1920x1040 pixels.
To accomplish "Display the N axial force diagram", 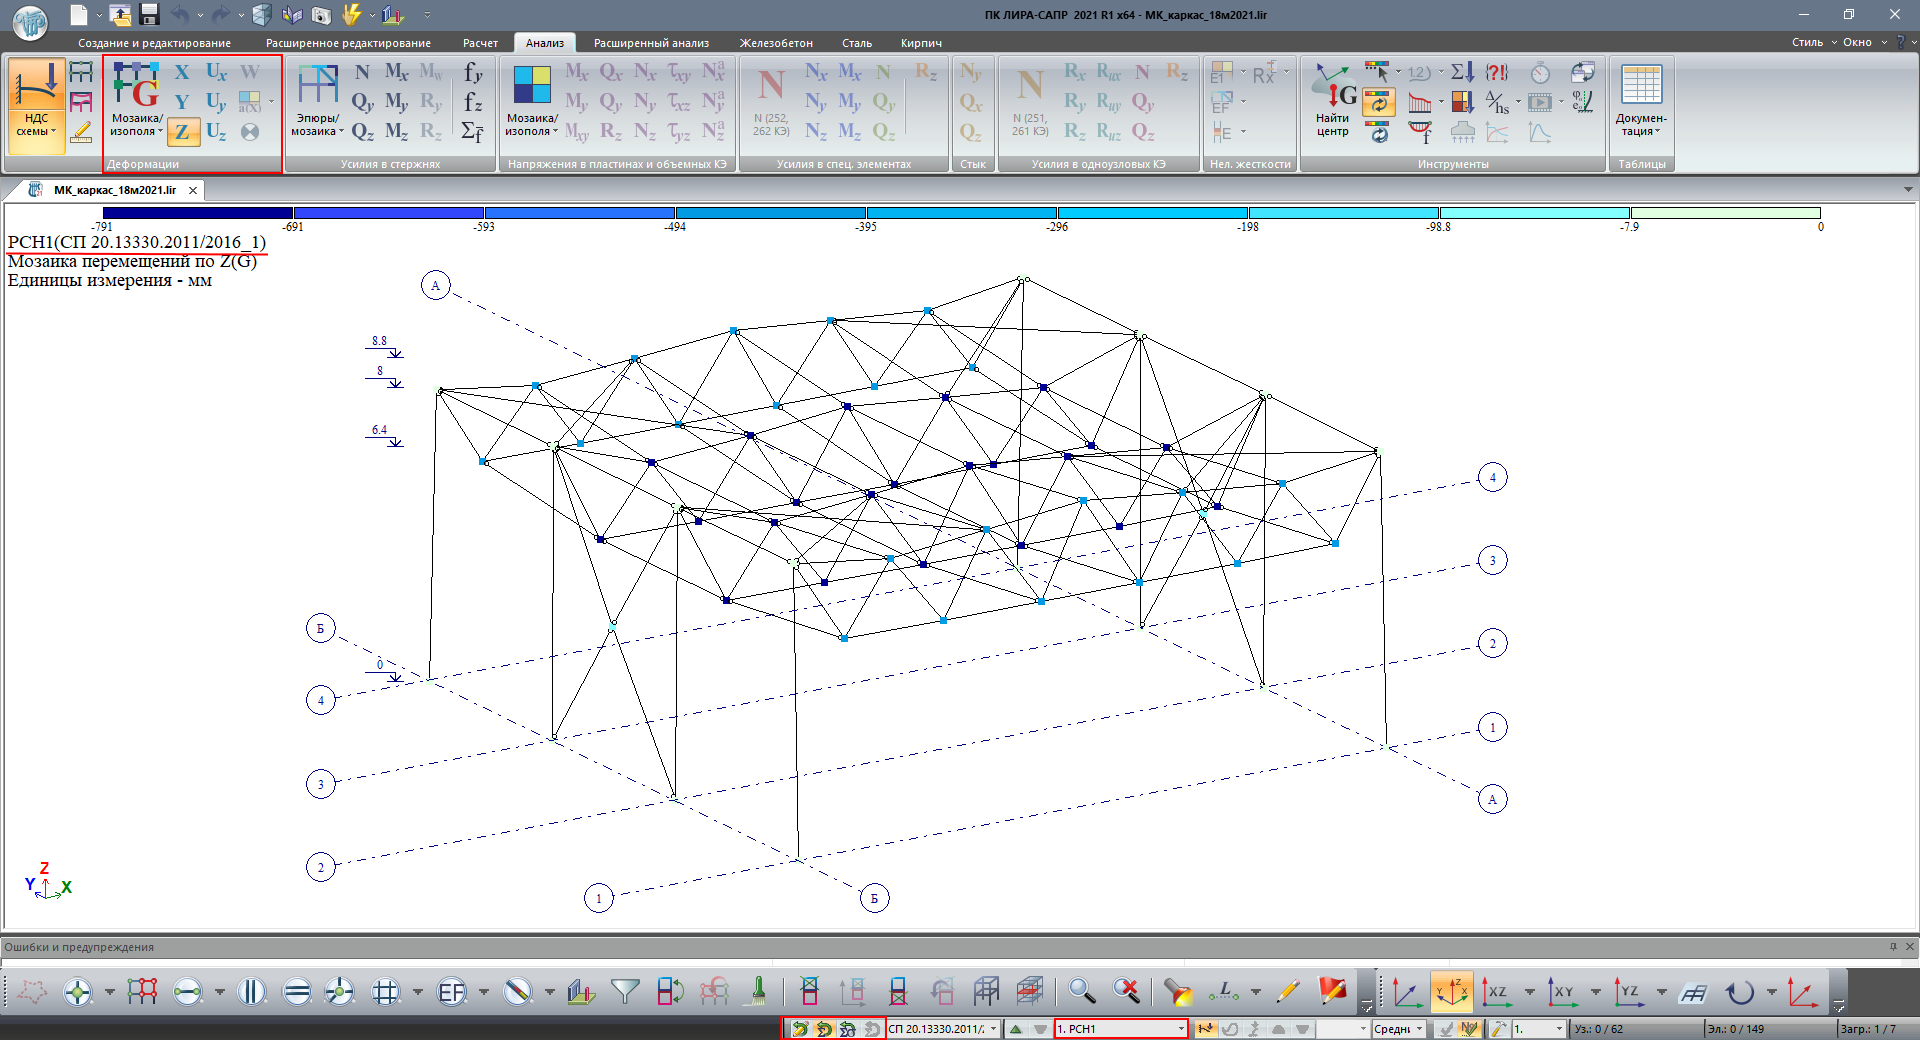I will 362,72.
